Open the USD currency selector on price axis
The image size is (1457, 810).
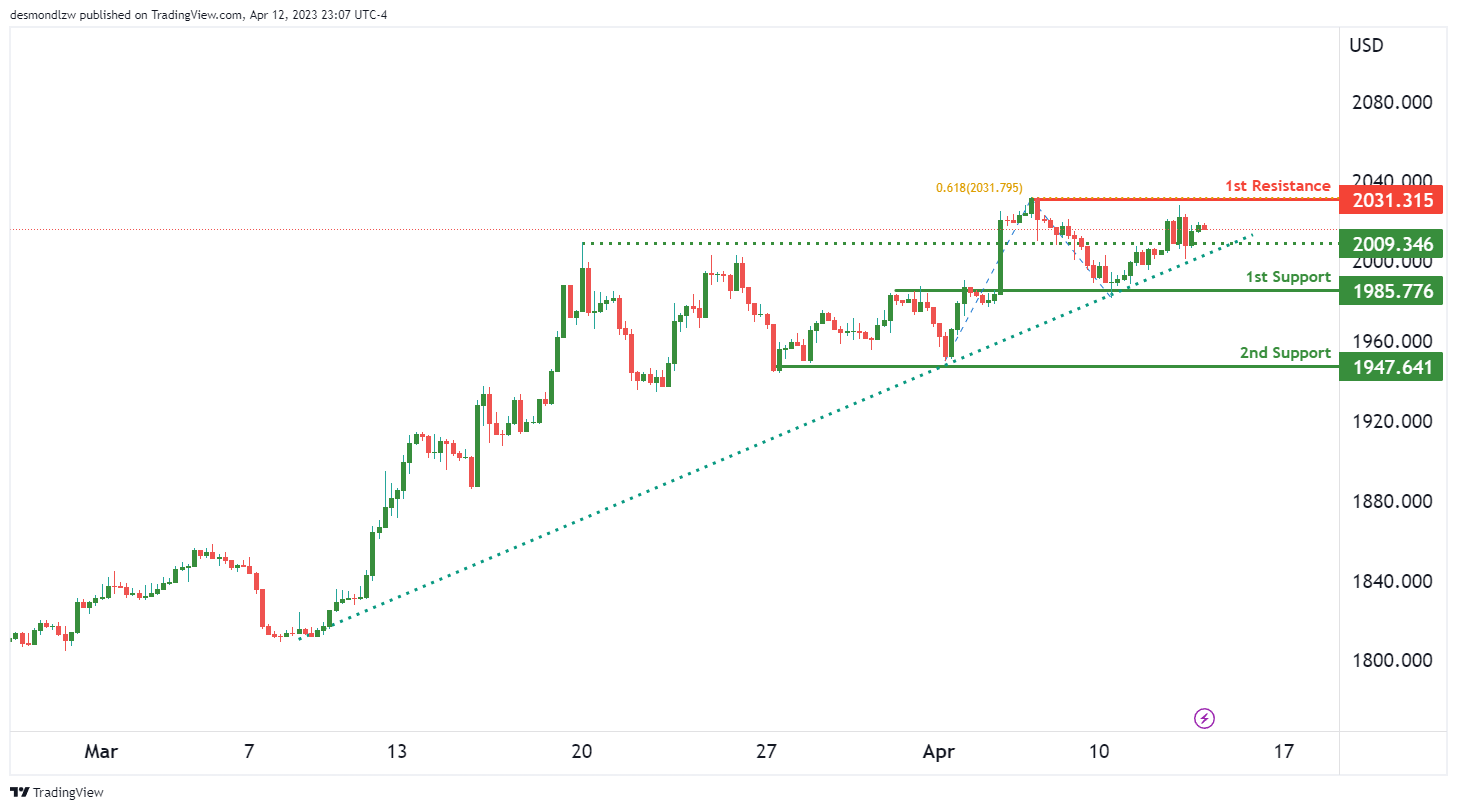(x=1365, y=45)
